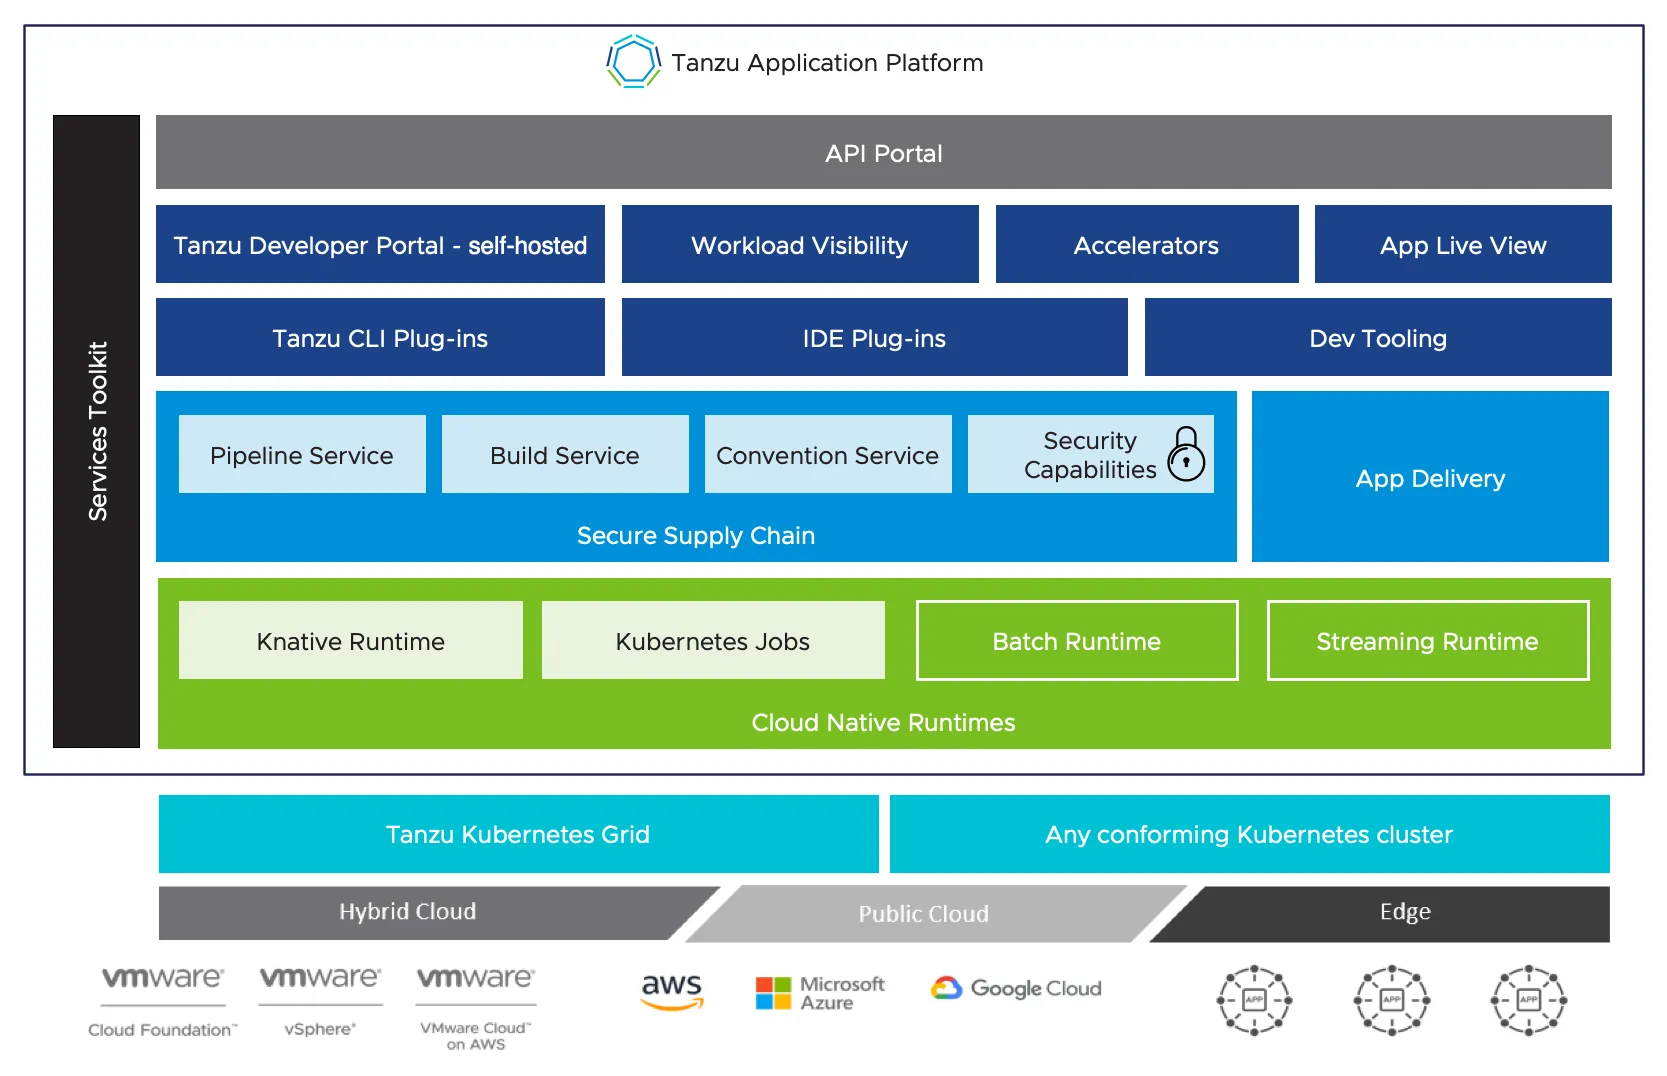This screenshot has width=1667, height=1076.
Task: Click the Kubernetes Jobs box
Action: (713, 640)
